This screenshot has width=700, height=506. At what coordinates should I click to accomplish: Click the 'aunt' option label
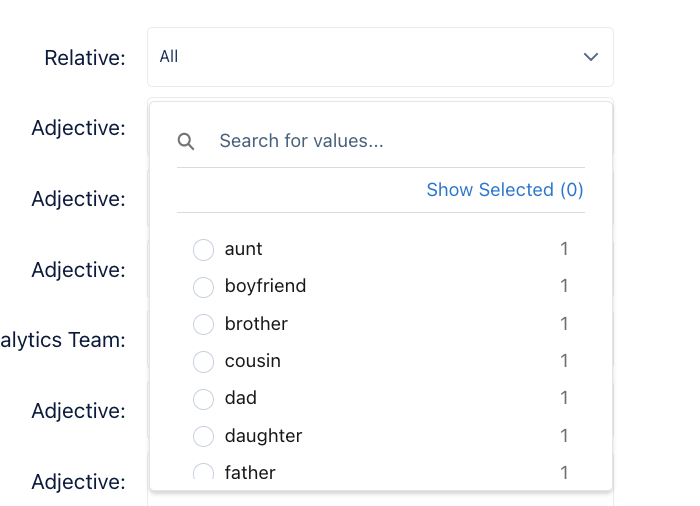coord(244,249)
